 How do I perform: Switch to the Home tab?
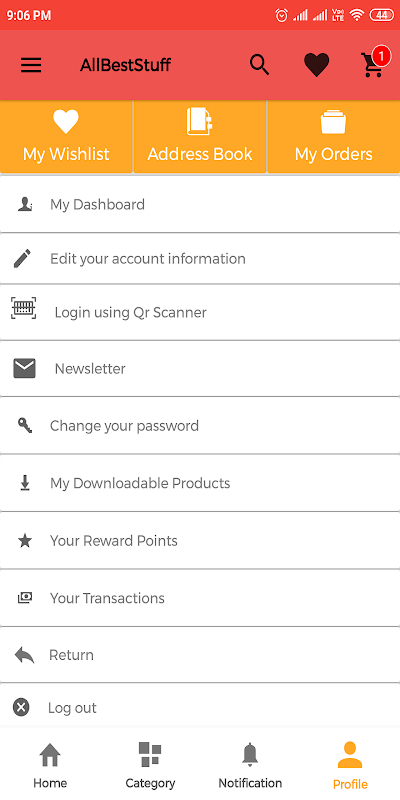click(50, 765)
